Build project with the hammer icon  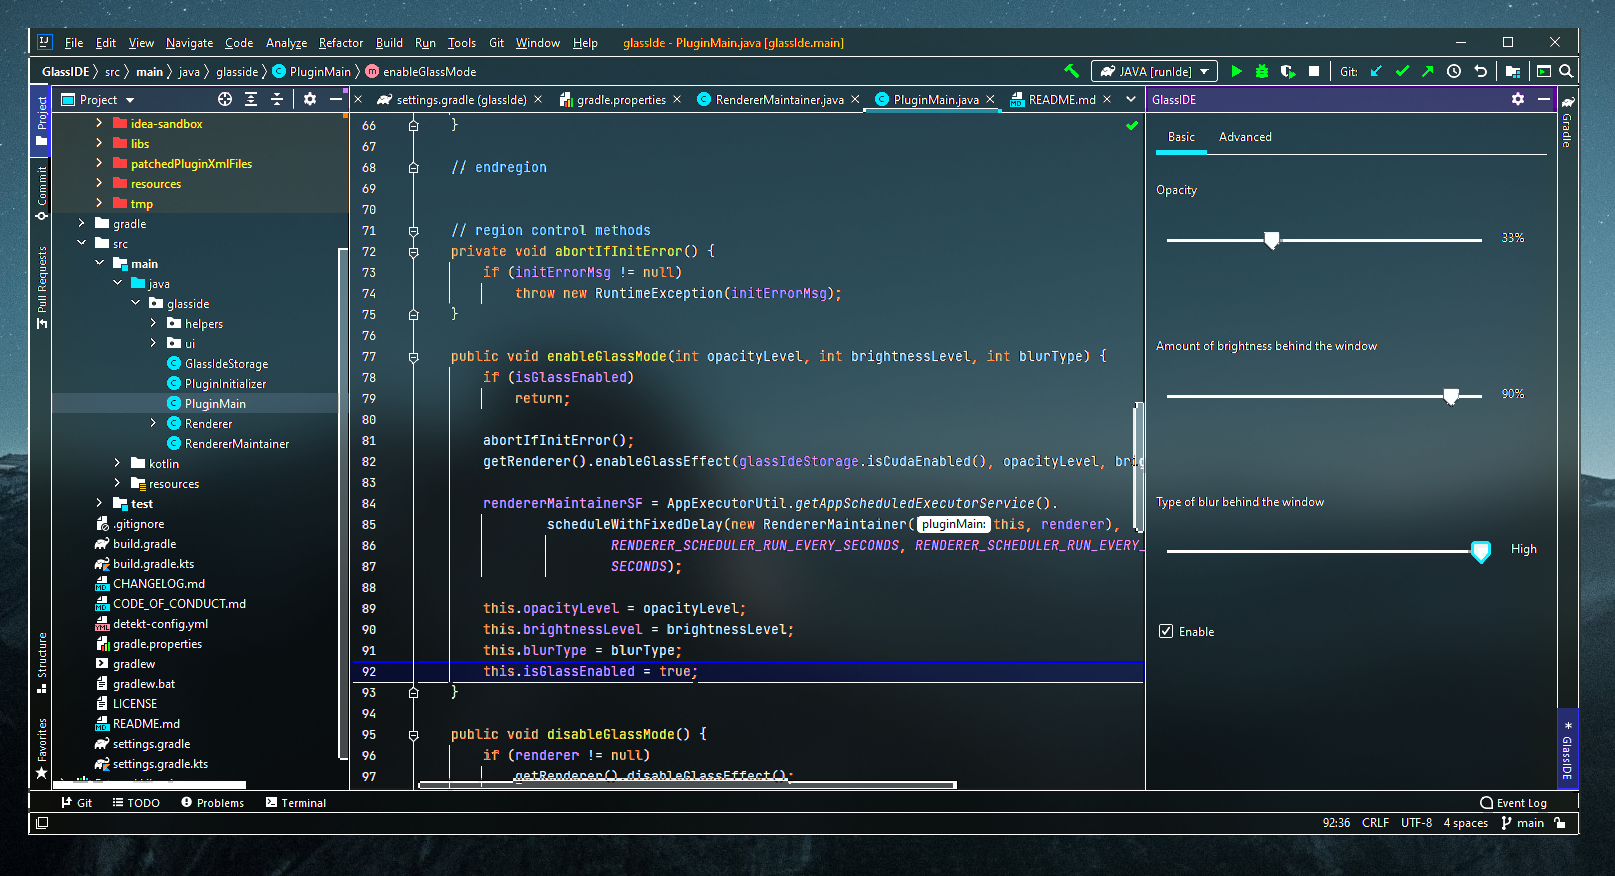click(x=1071, y=71)
